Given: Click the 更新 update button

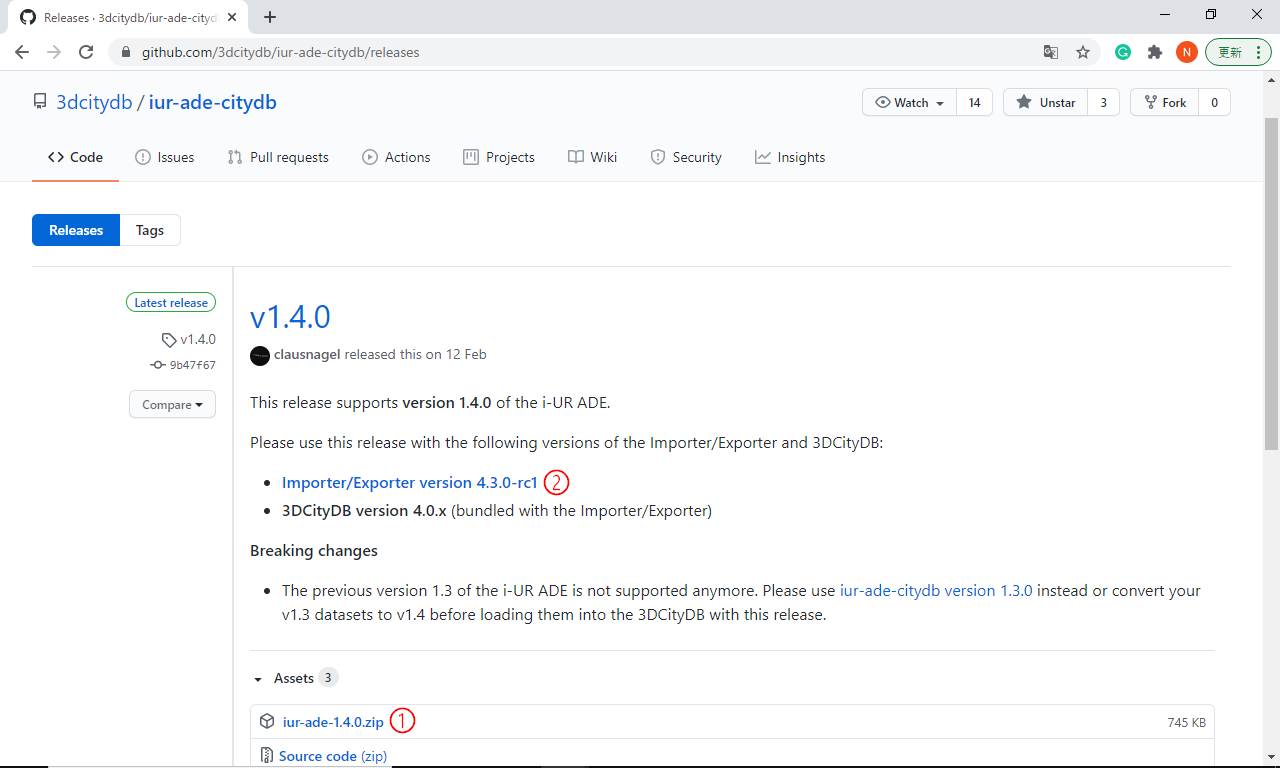Looking at the screenshot, I should point(1230,52).
